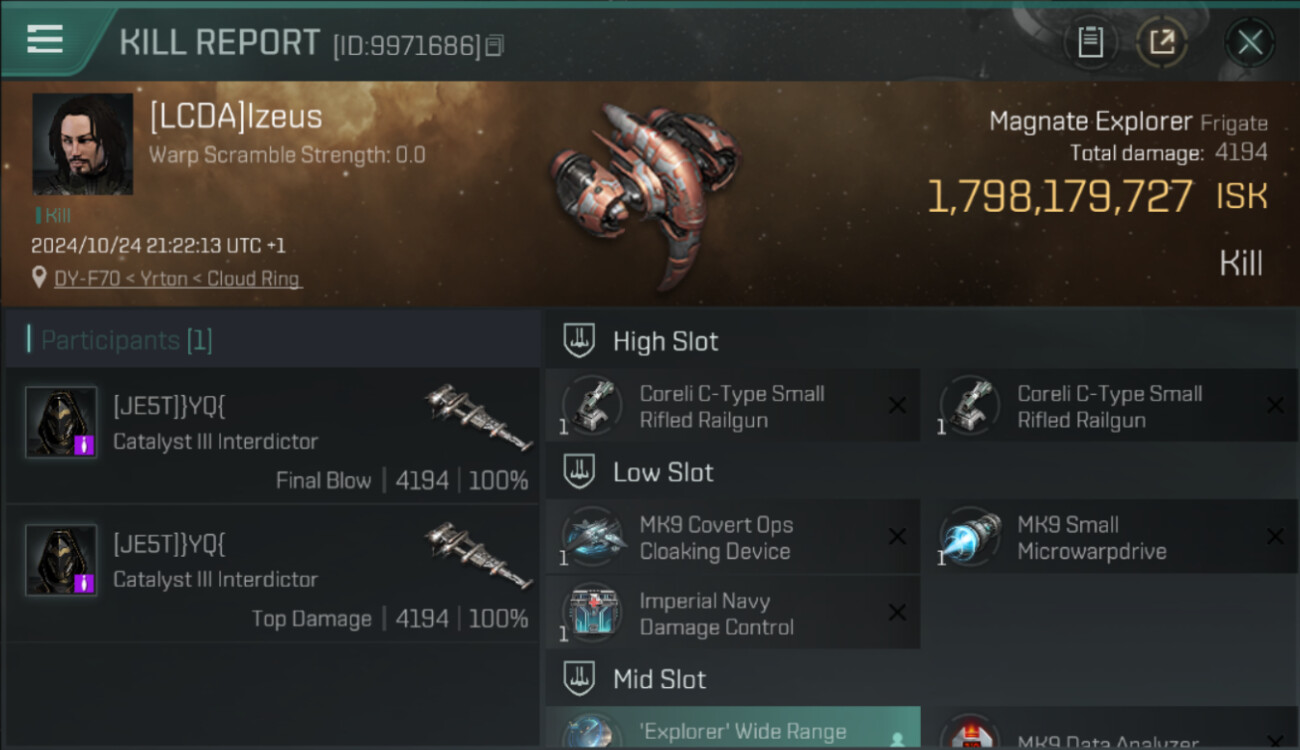1300x750 pixels.
Task: View first participant's Catalyst III Interdictor ship
Action: [478, 417]
